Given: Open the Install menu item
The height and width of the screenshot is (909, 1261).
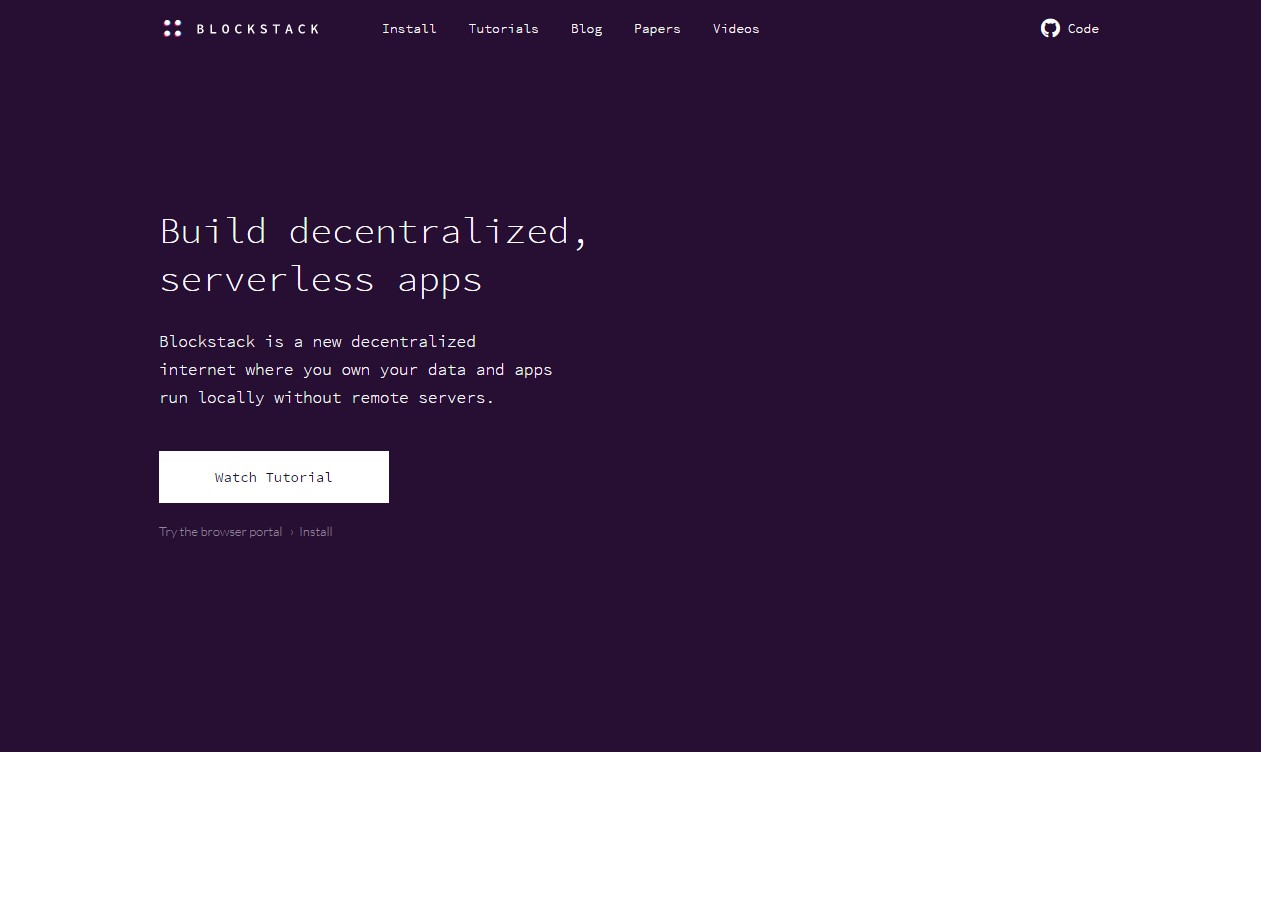Looking at the screenshot, I should coord(409,29).
